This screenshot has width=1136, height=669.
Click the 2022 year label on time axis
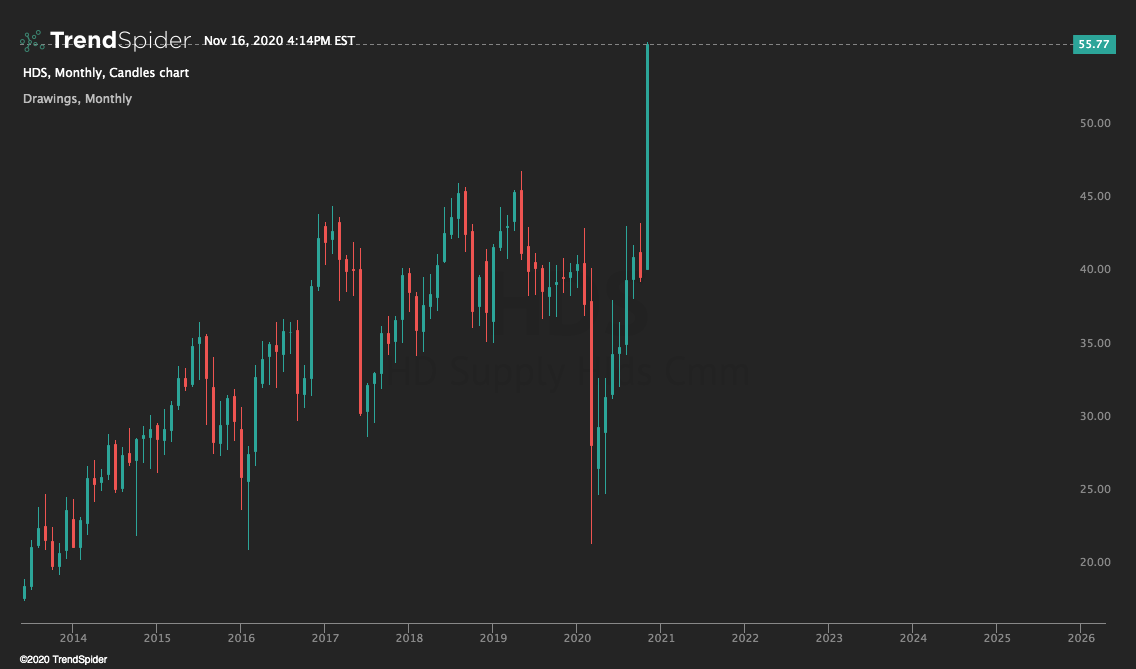[746, 638]
